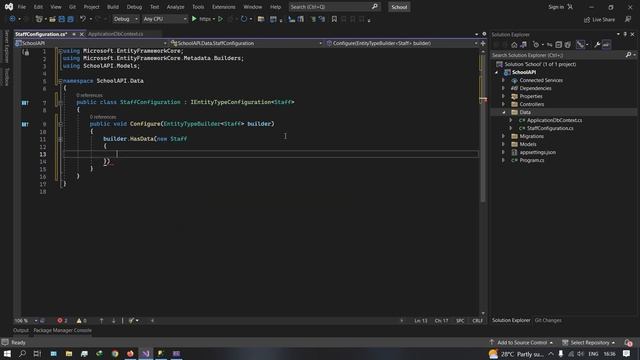Viewport: 640px width, 360px height.
Task: Switch to ApplicationDbContext.cs tab
Action: pyautogui.click(x=116, y=34)
